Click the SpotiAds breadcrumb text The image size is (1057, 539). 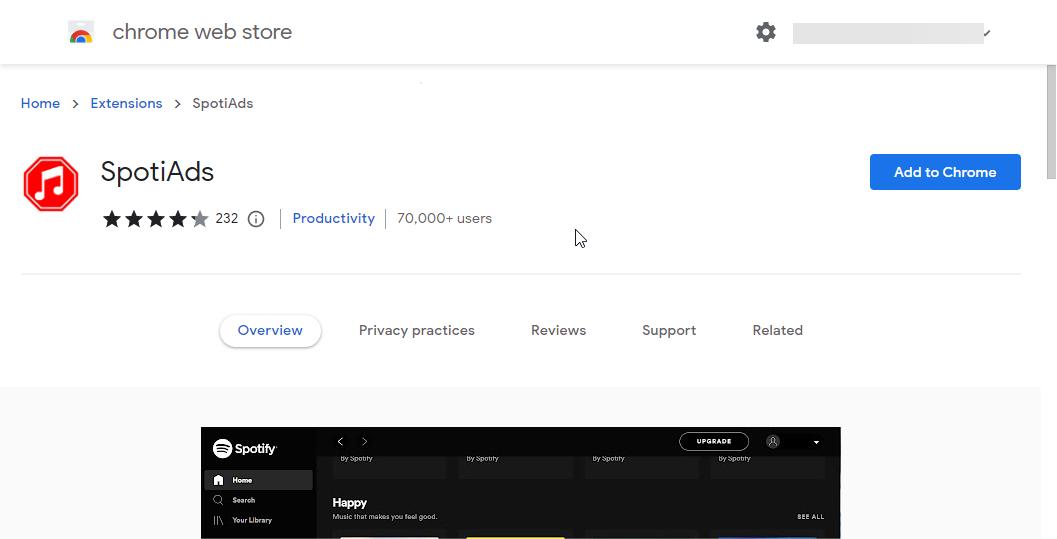tap(222, 103)
